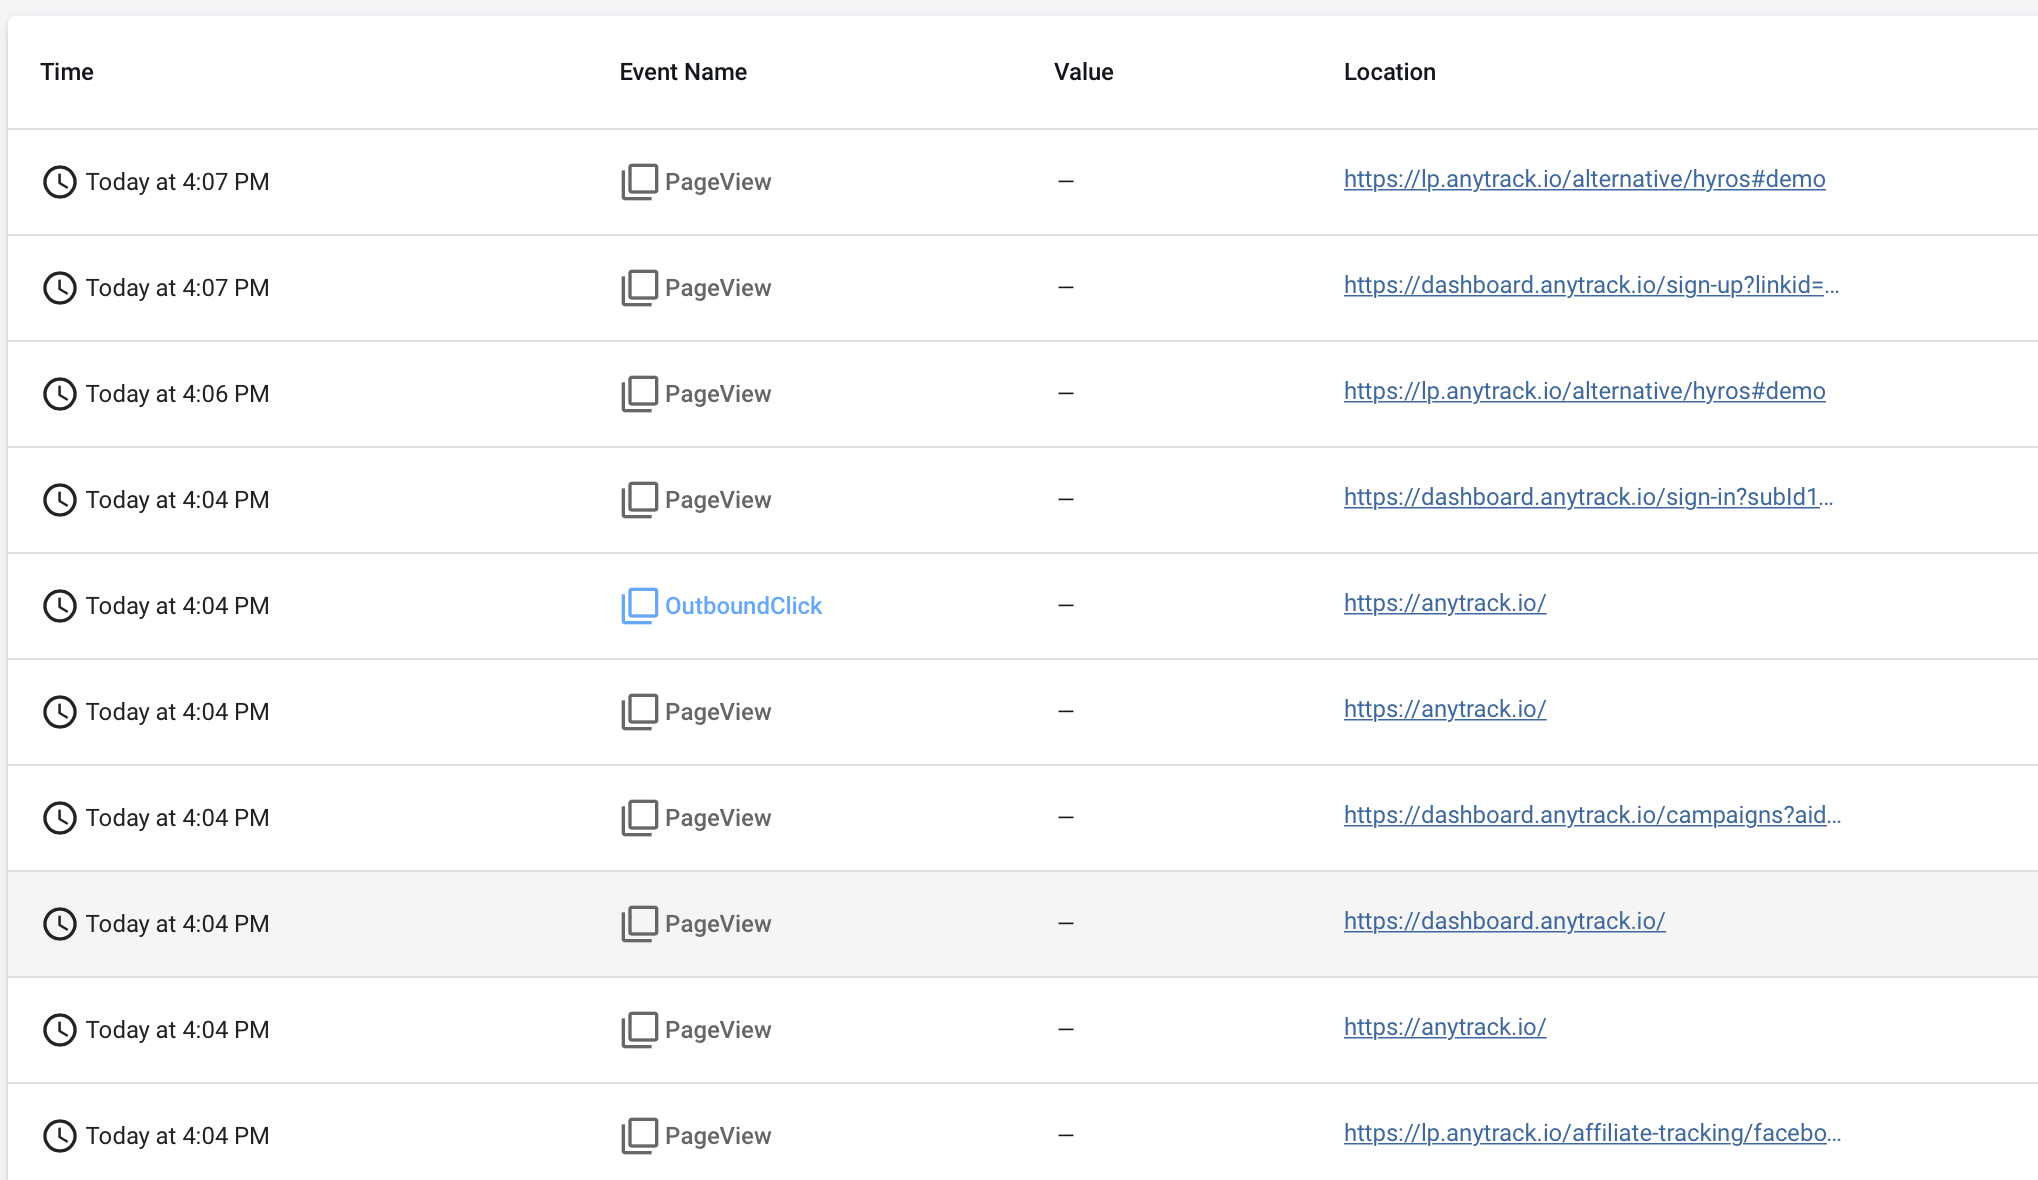Click the PageView icon in the sign-in row
This screenshot has width=2038, height=1180.
[640, 500]
